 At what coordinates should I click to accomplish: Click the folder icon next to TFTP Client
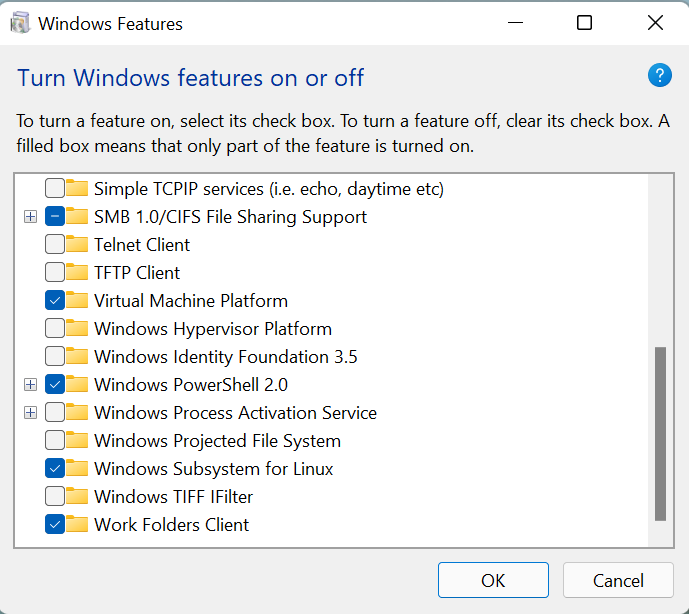click(x=77, y=273)
